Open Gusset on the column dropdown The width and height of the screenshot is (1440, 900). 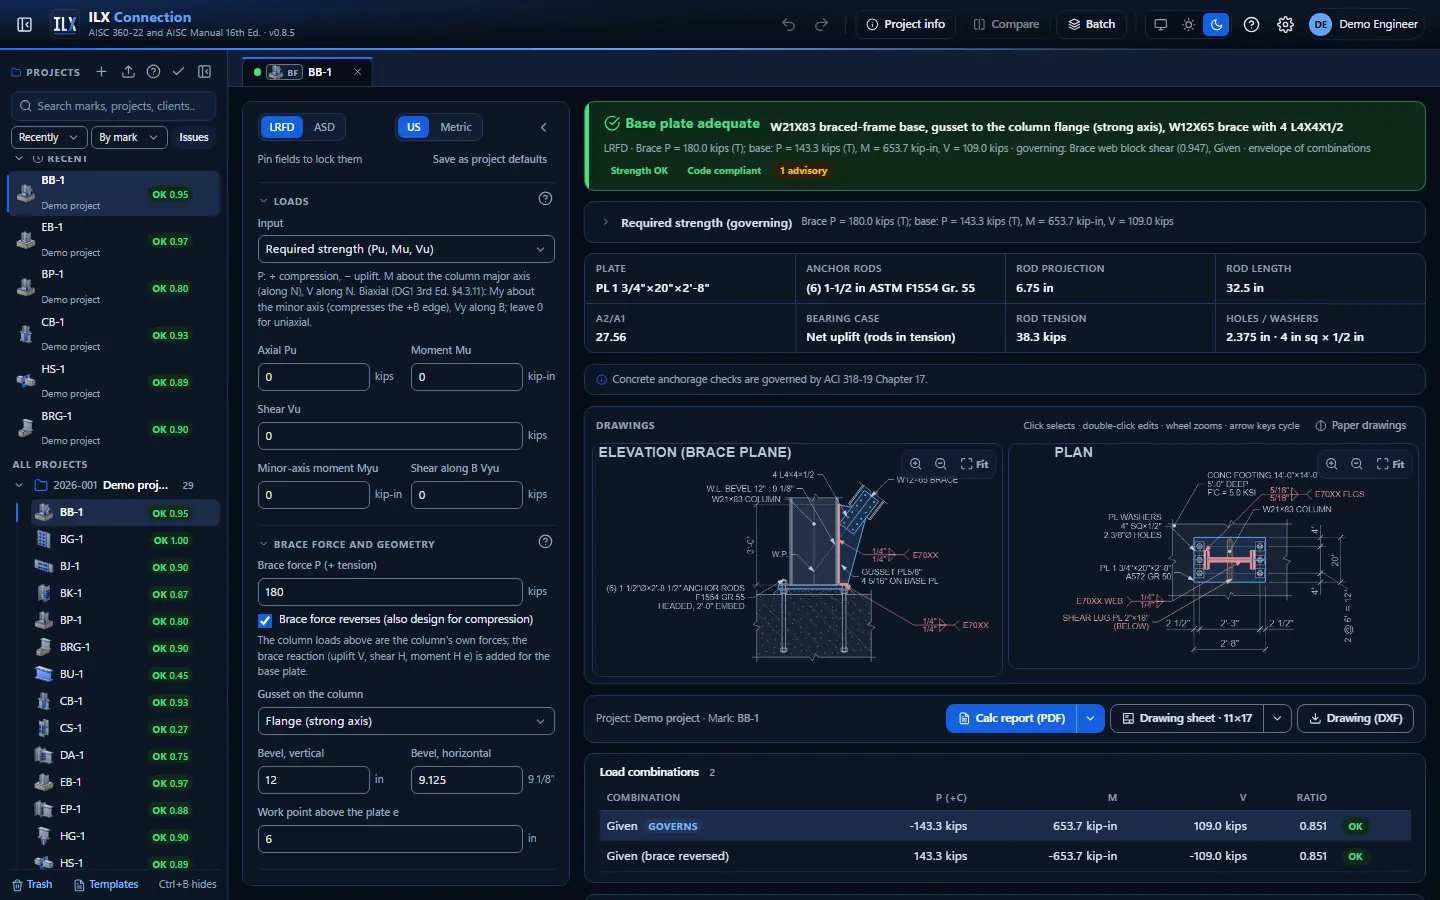coord(406,721)
